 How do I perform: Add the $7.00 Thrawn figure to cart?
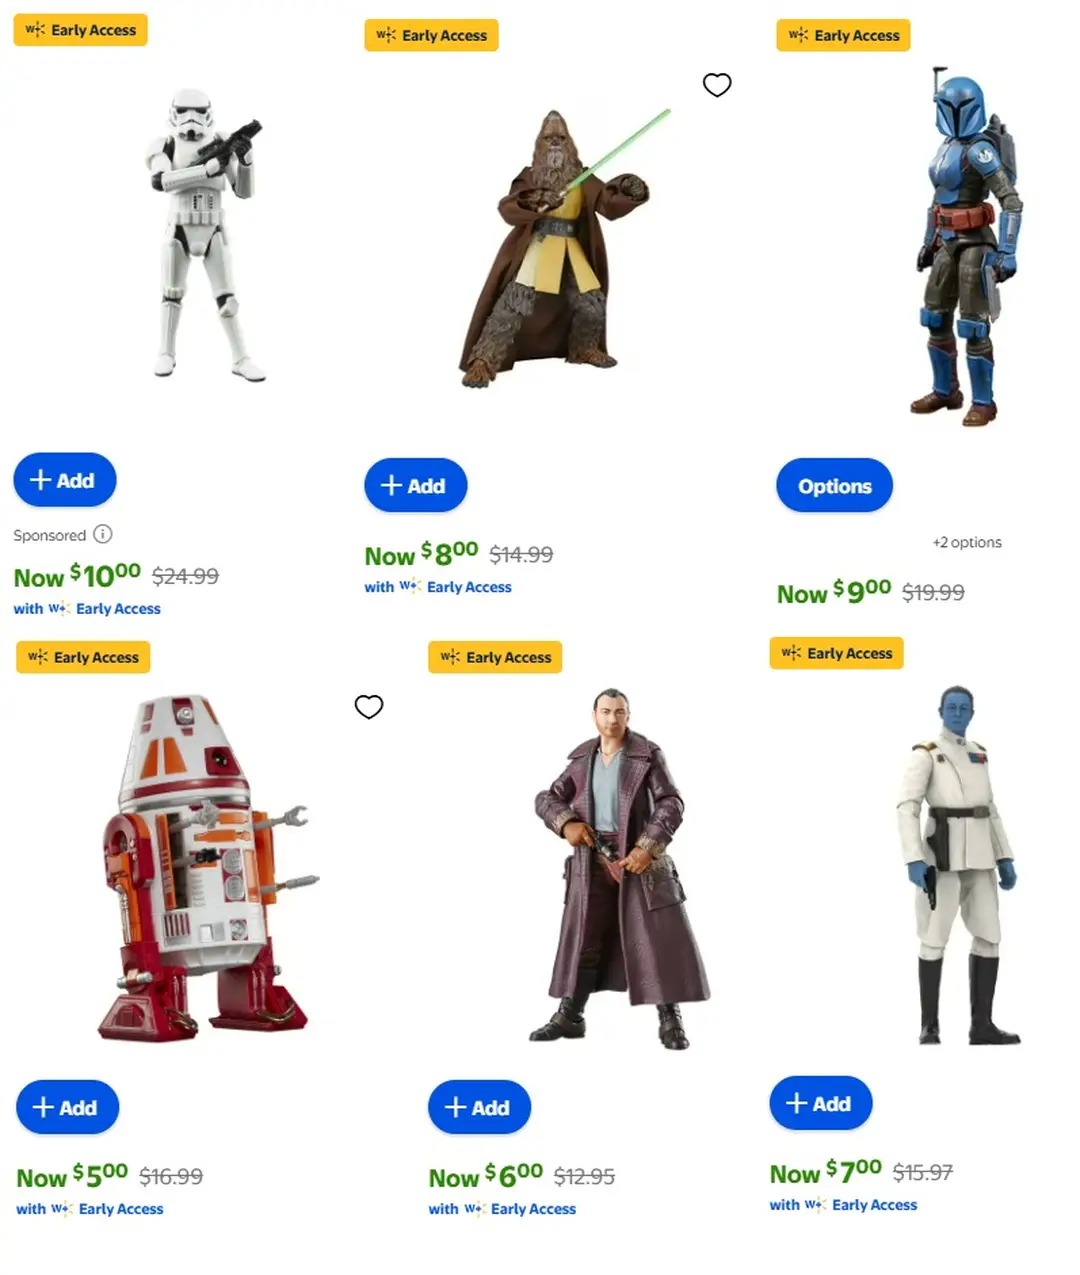[x=821, y=1103]
